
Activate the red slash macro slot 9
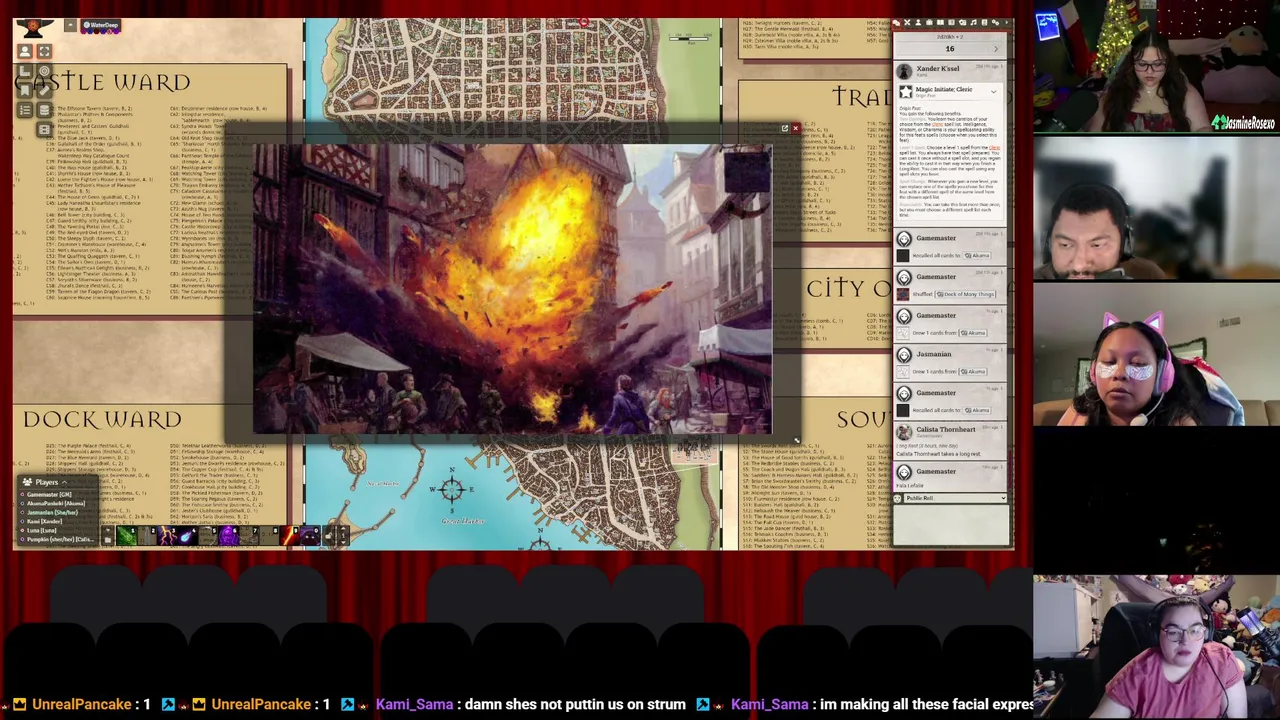tap(290, 536)
